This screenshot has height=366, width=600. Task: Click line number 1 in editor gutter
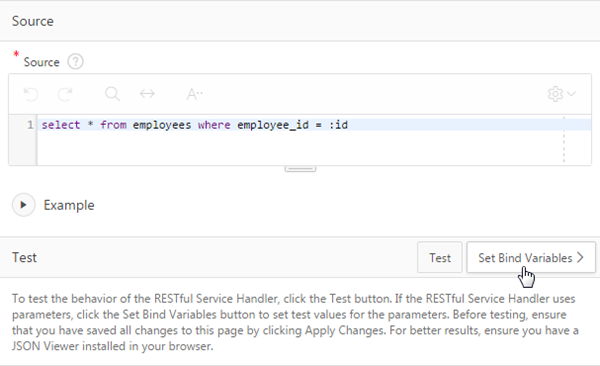tap(30, 125)
